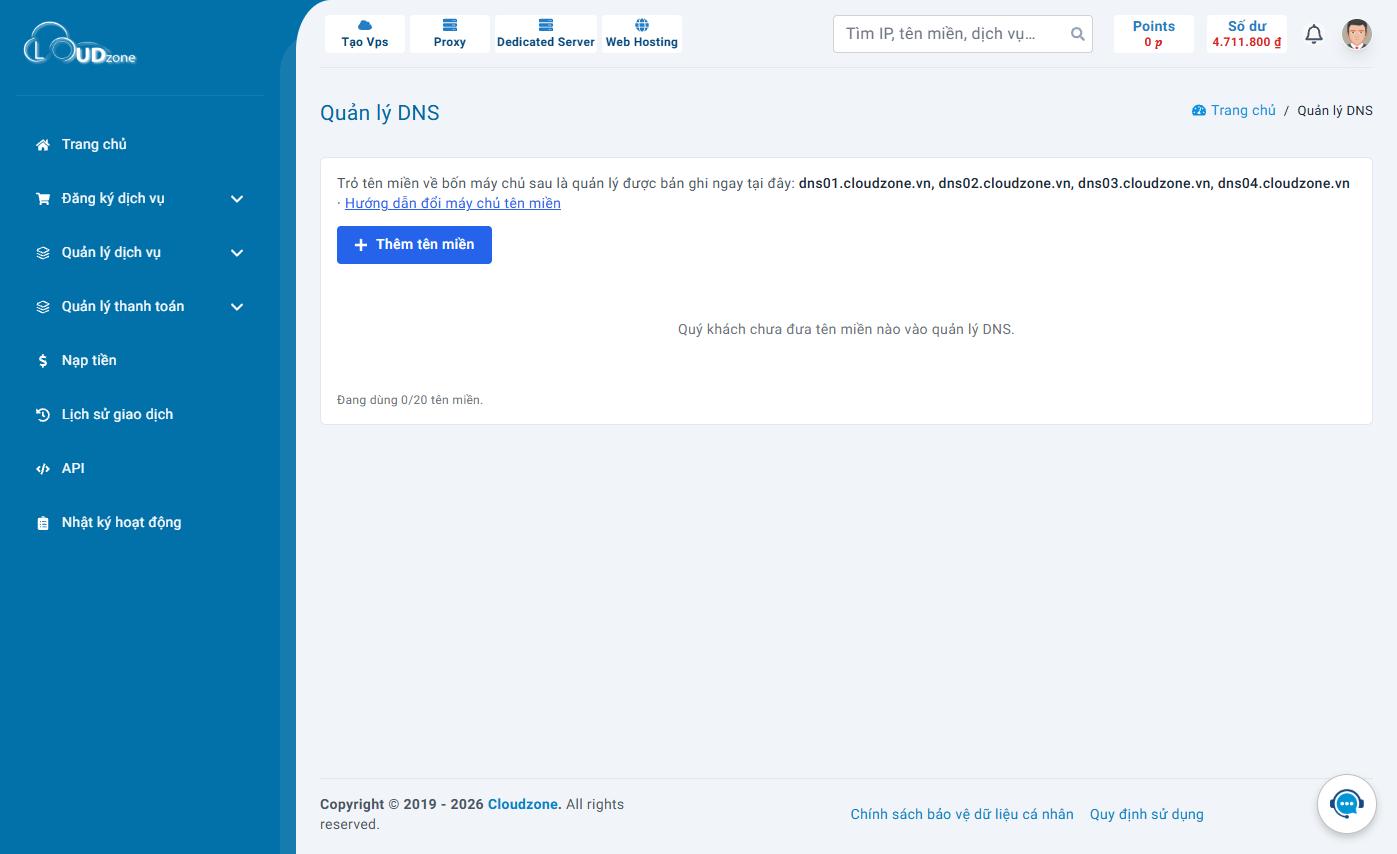Viewport: 1397px width, 854px height.
Task: Click the API code icon
Action: [43, 469]
